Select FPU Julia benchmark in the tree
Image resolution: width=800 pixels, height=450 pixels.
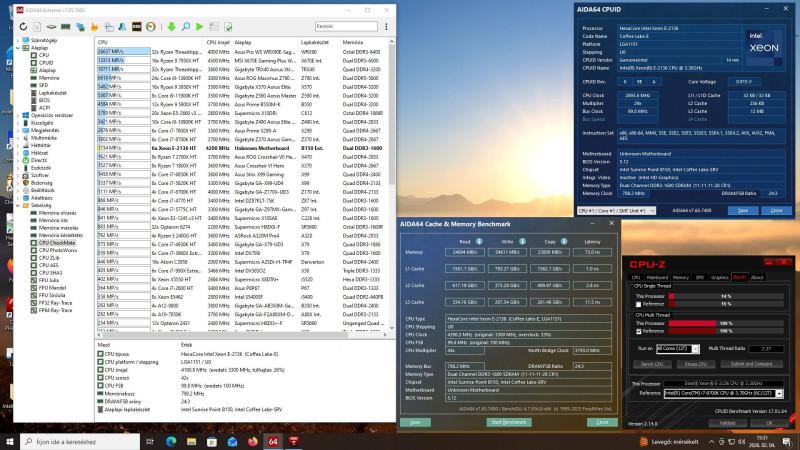(49, 280)
